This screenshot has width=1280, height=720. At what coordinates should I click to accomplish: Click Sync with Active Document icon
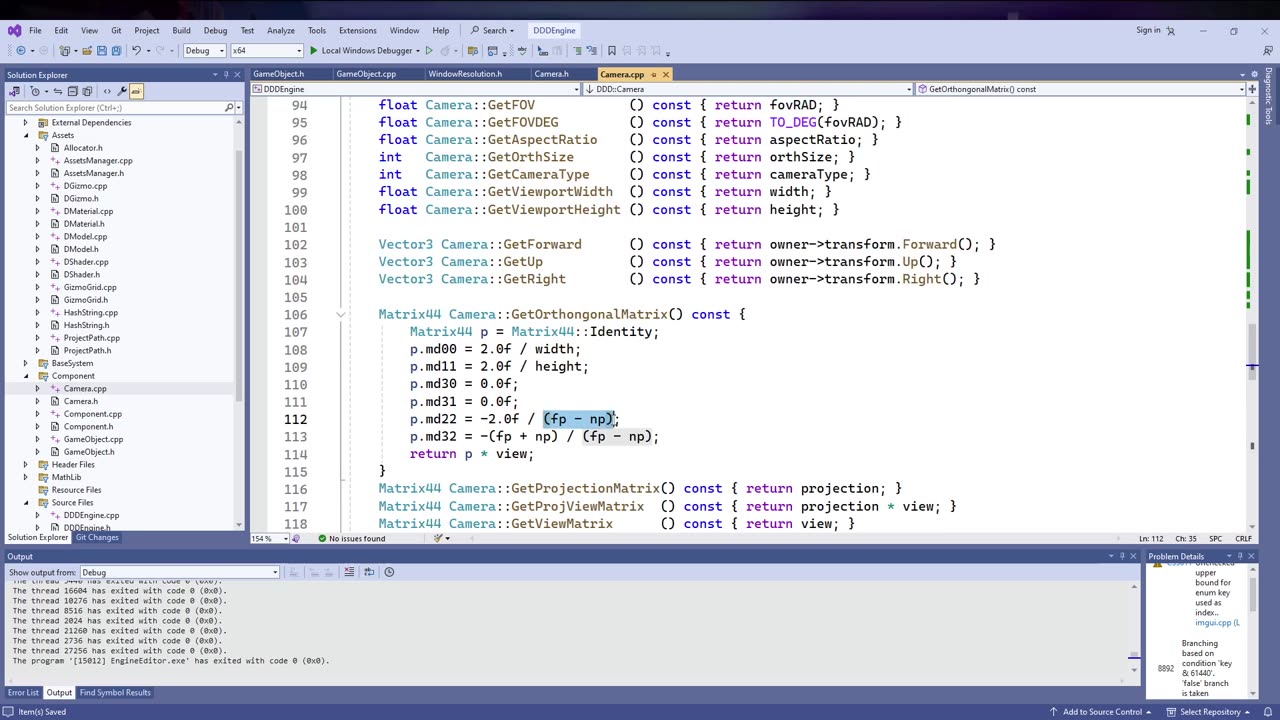tap(56, 91)
